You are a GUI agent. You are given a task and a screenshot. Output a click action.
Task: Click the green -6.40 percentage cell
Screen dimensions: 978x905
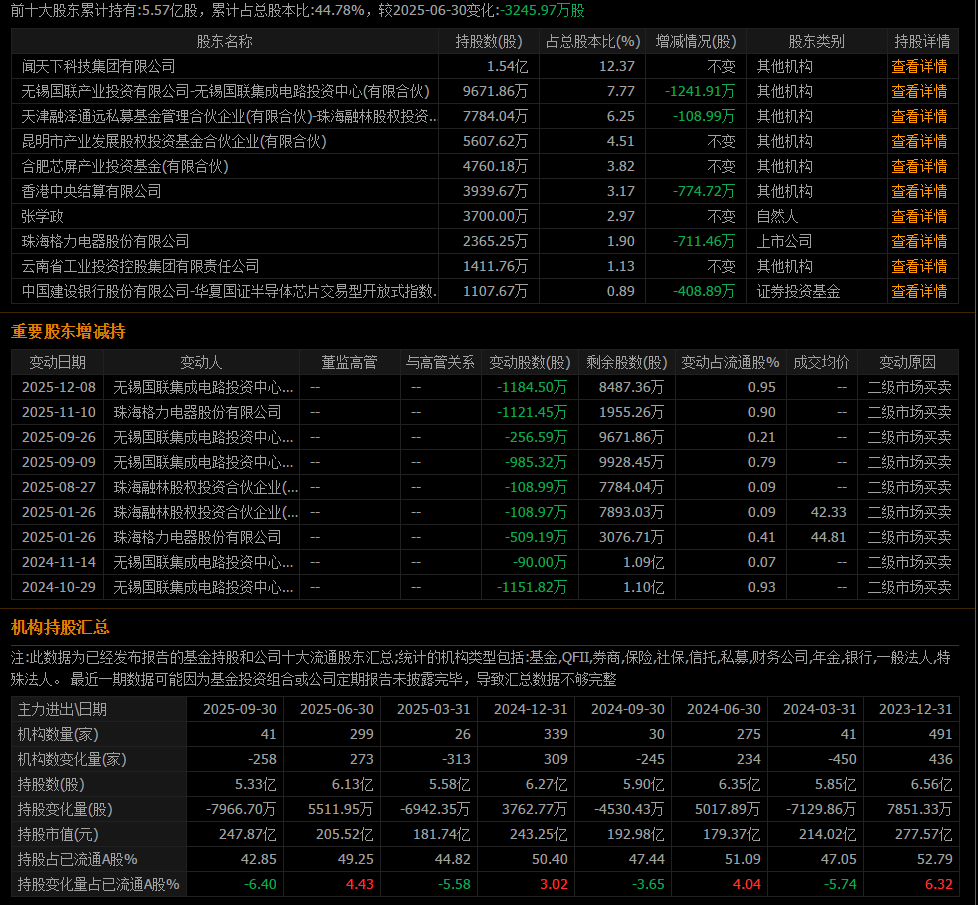tap(260, 884)
